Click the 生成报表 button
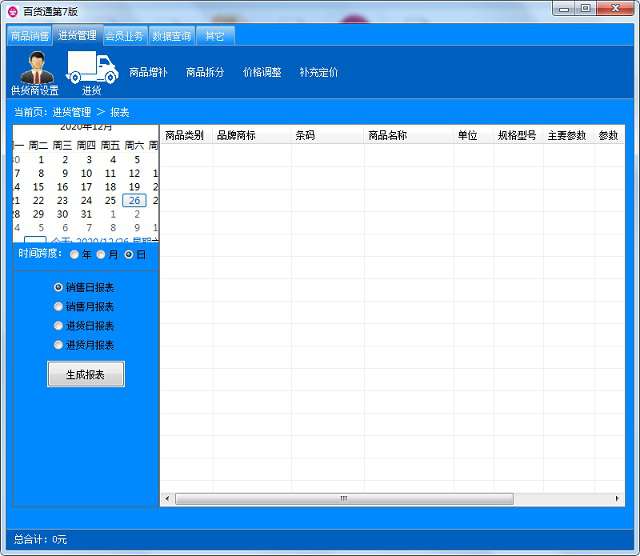This screenshot has height=556, width=640. click(86, 374)
